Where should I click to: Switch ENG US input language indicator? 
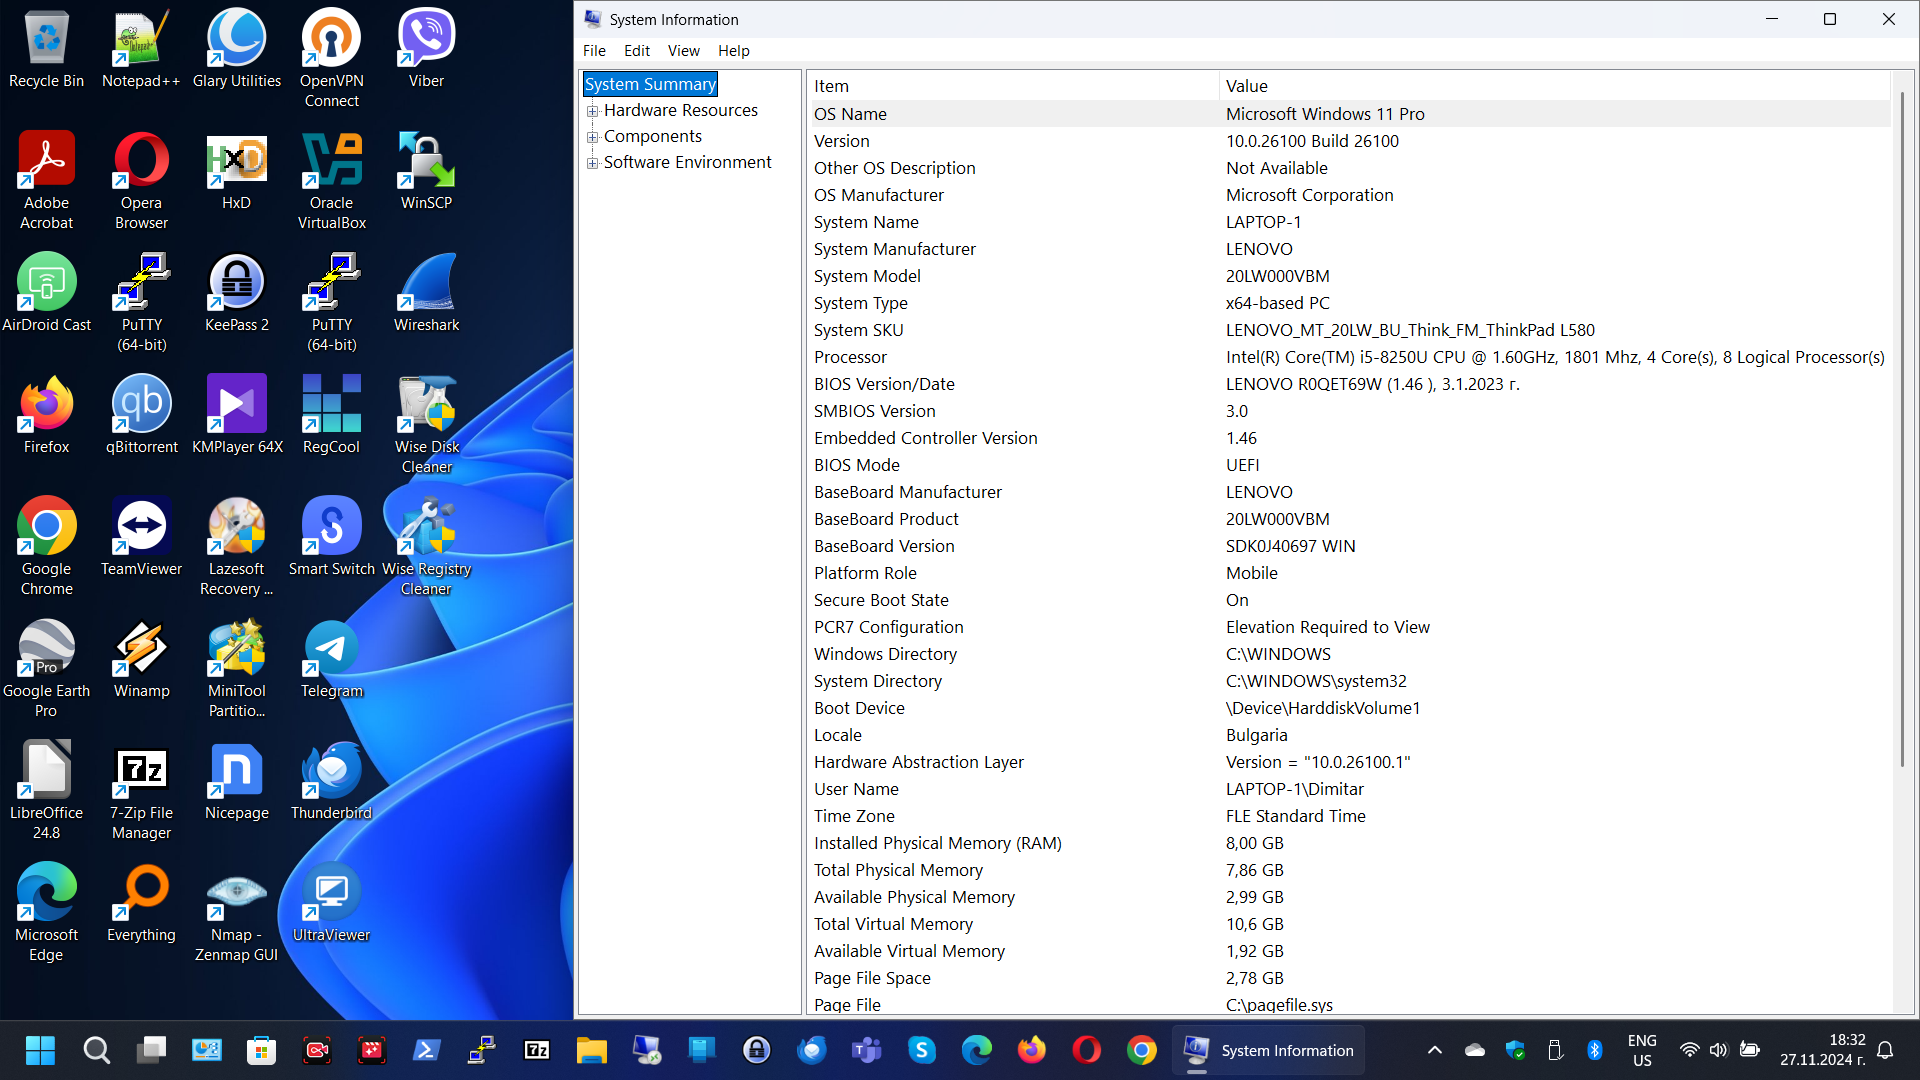coord(1642,1050)
